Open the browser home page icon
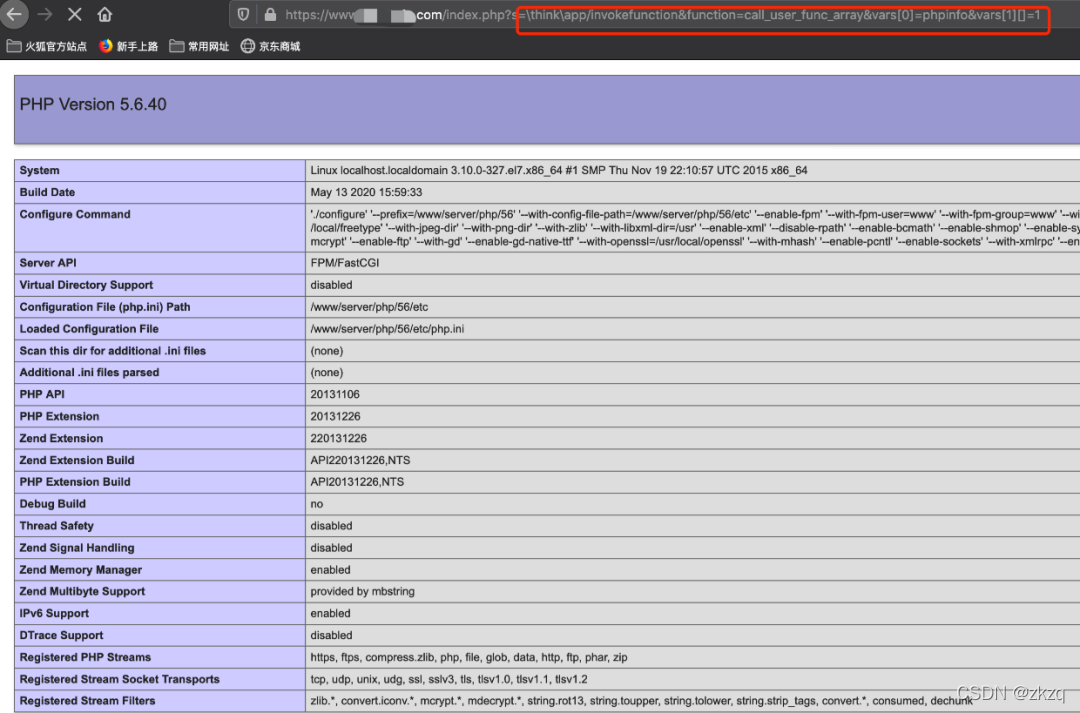Image resolution: width=1080 pixels, height=713 pixels. [x=105, y=14]
